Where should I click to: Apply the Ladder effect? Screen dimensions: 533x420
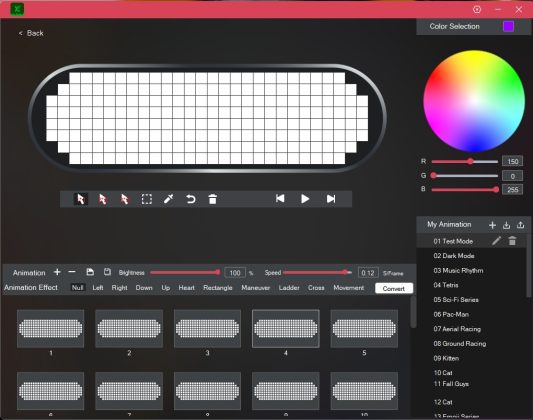289,287
